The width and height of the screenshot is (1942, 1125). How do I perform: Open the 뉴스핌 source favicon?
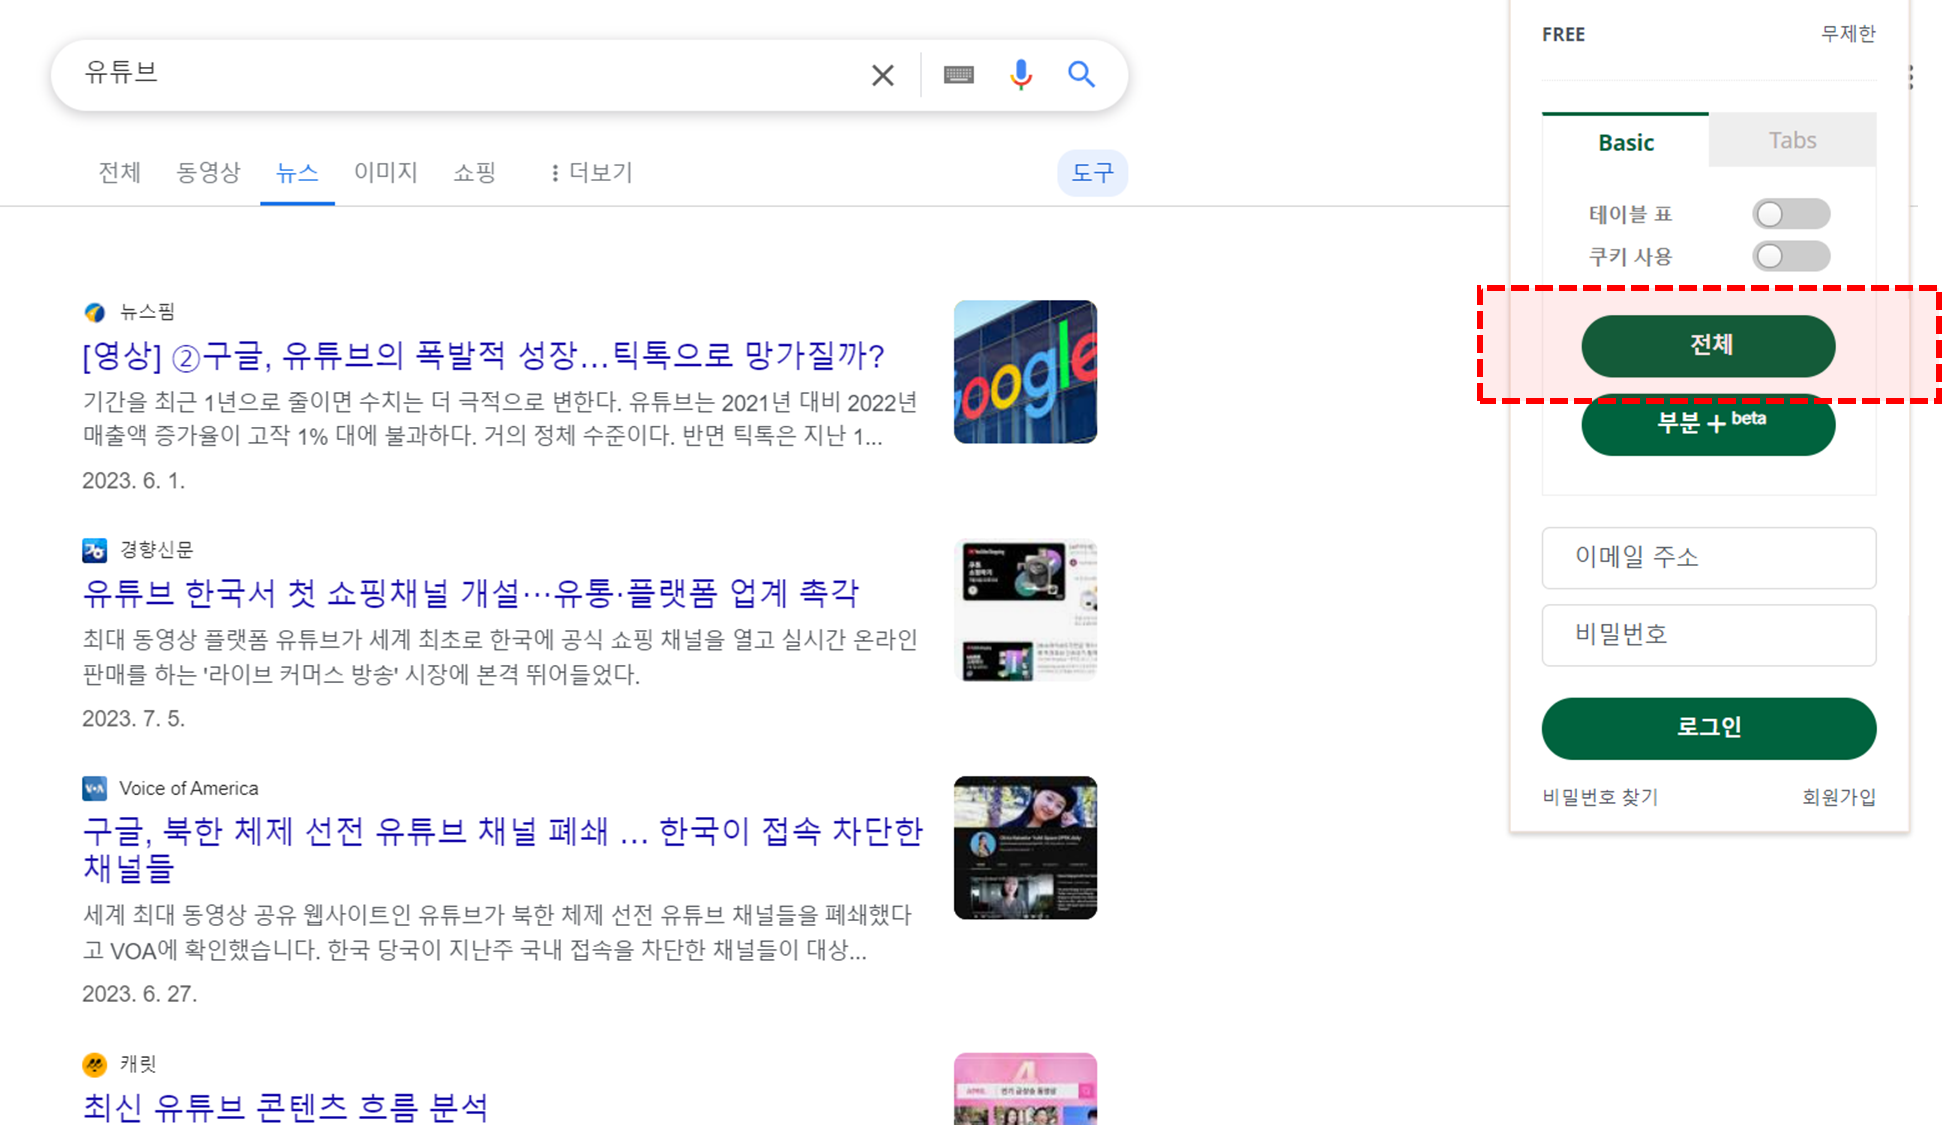pos(95,312)
